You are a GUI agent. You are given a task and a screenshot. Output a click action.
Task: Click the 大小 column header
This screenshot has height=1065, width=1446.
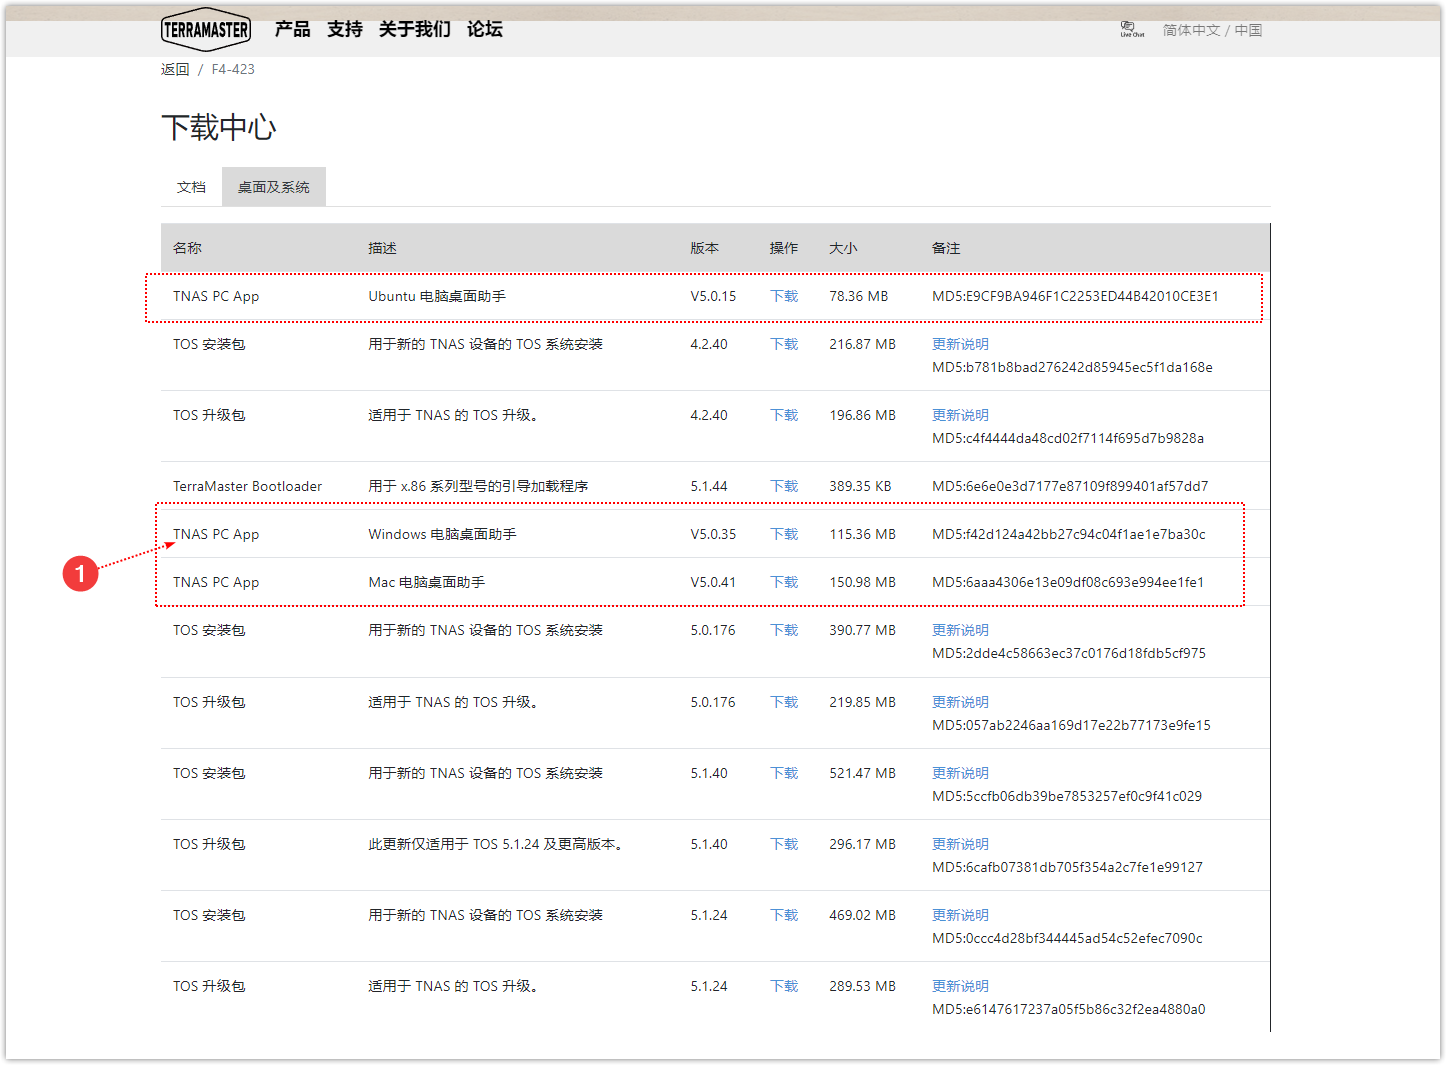coord(843,248)
